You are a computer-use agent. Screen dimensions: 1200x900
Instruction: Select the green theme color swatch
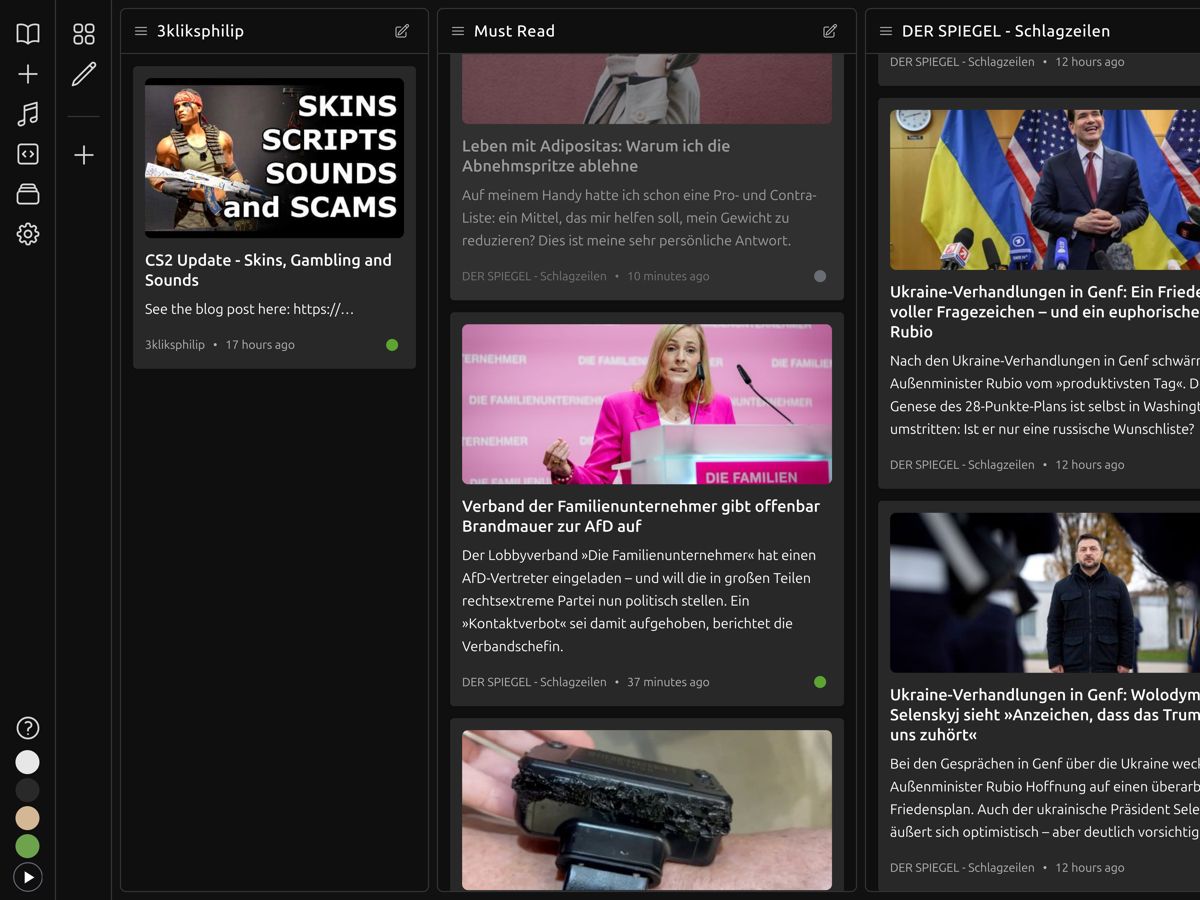tap(28, 846)
